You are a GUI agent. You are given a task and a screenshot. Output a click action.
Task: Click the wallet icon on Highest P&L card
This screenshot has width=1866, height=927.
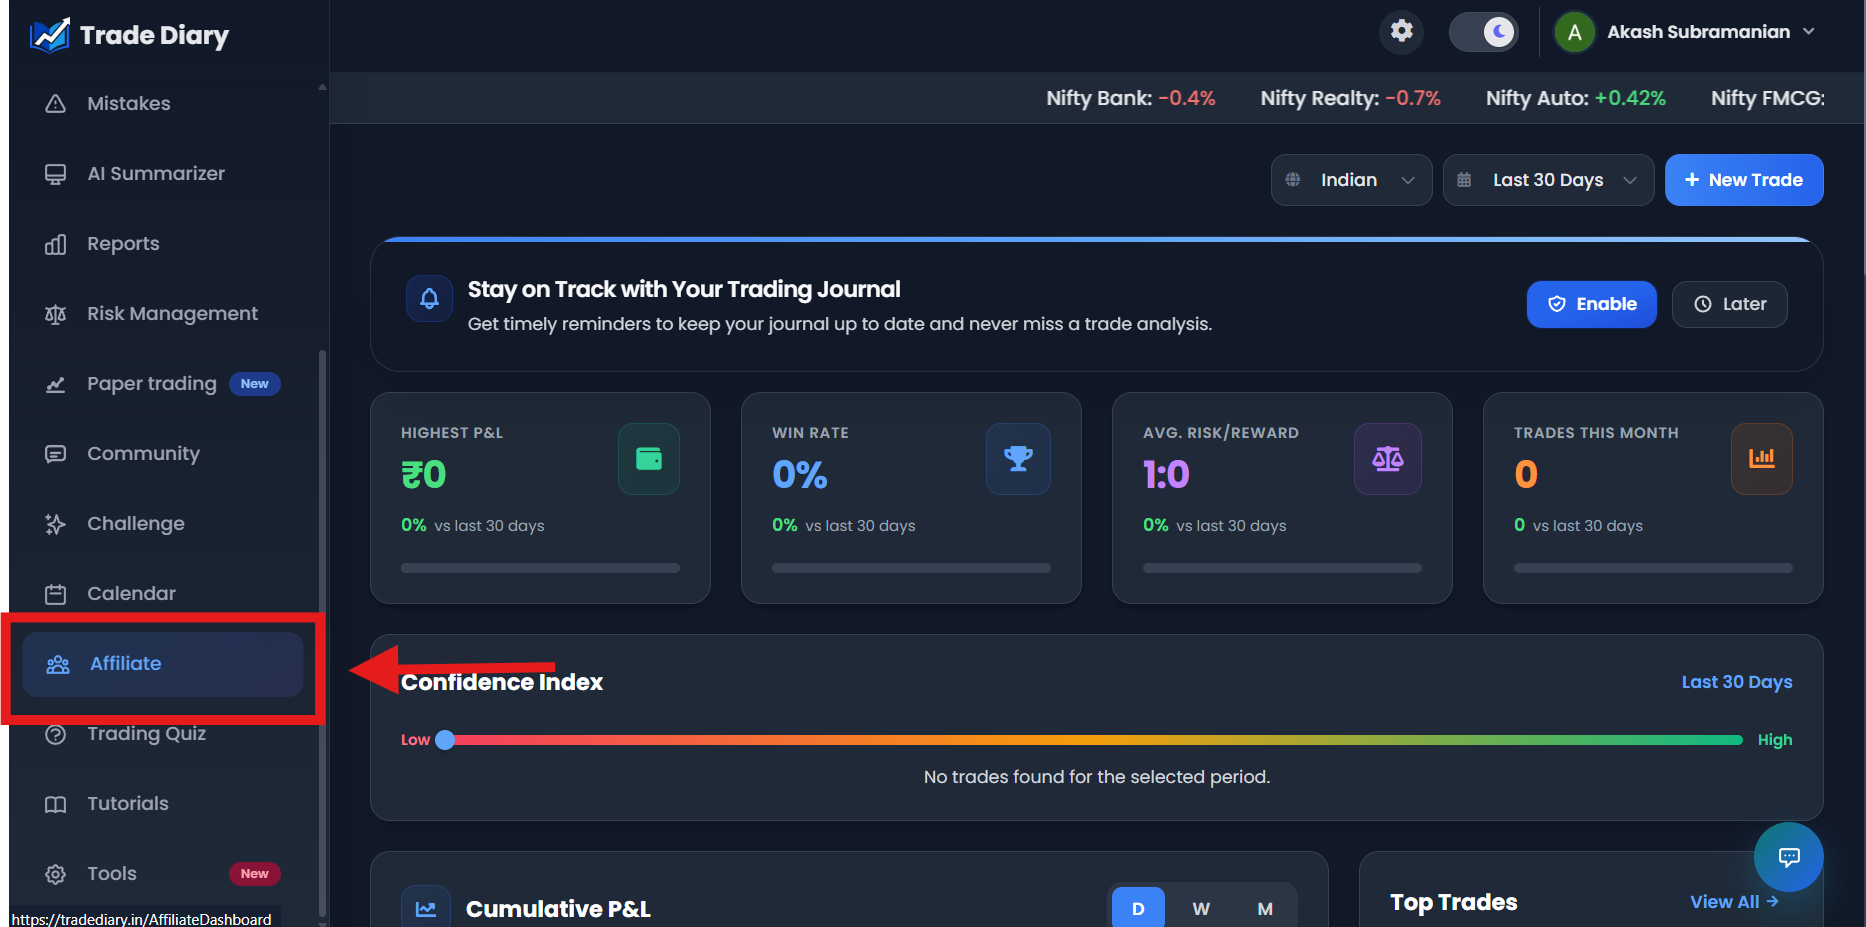tap(649, 459)
